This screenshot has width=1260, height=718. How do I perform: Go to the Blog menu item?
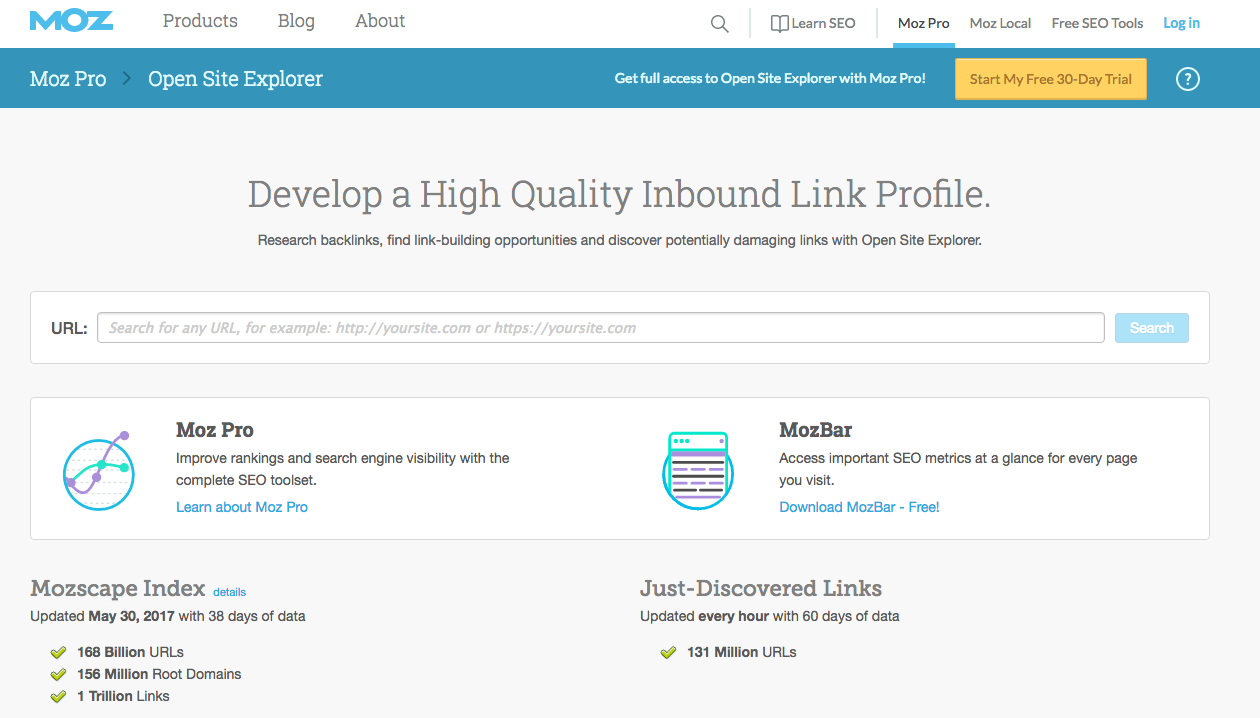[x=296, y=21]
